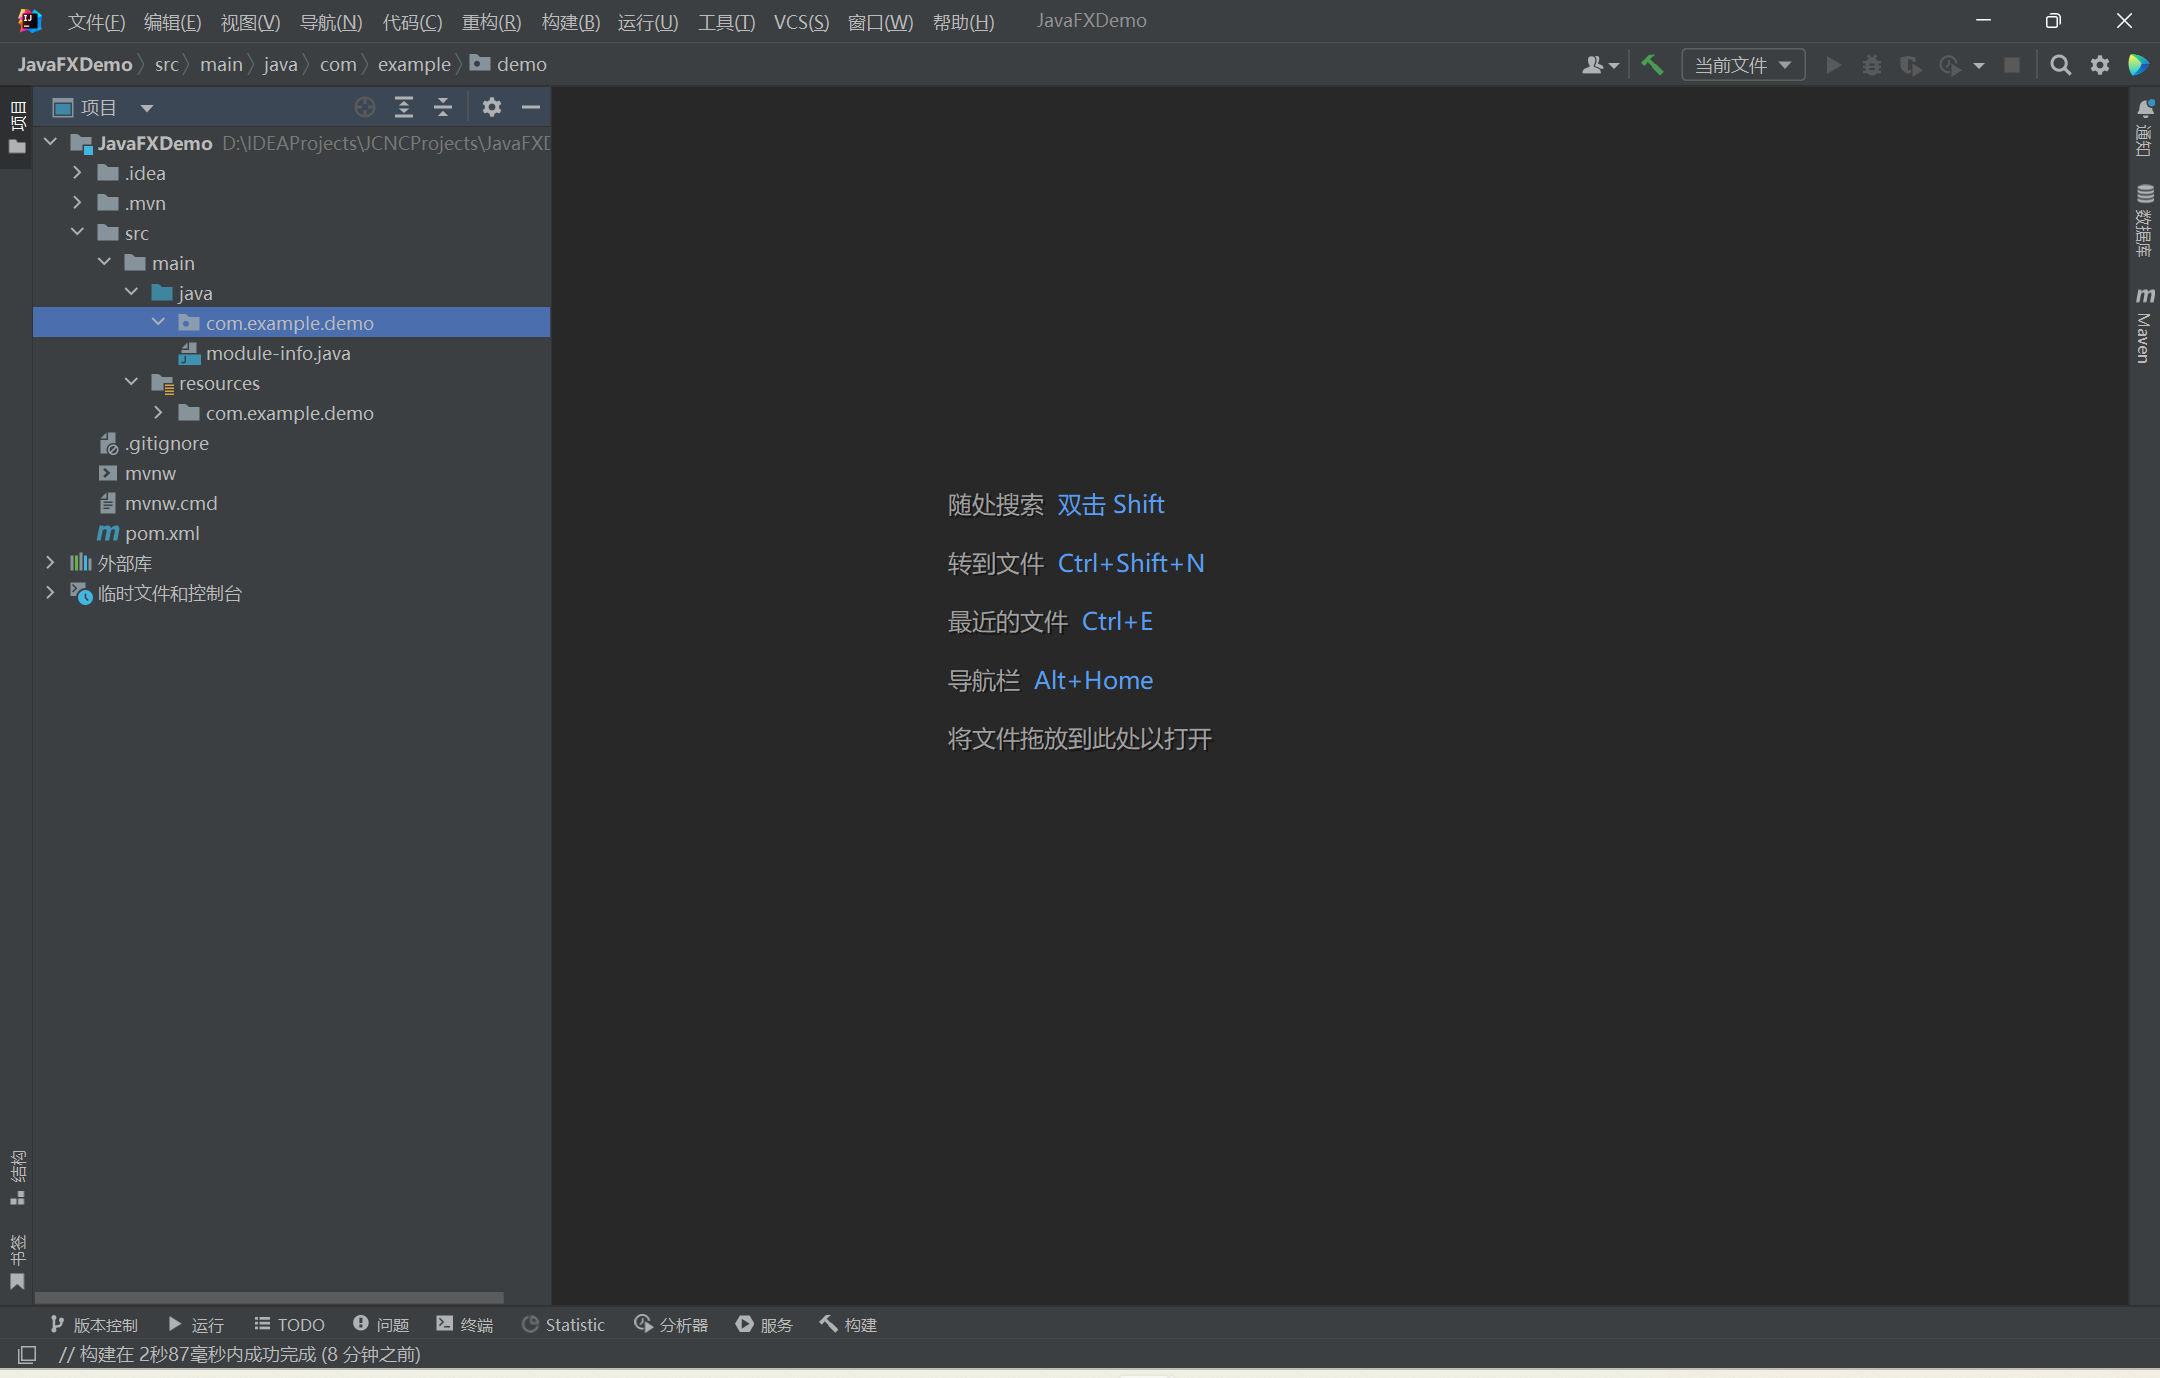Open IDE settings gear in top toolbar
Screen dimensions: 2160x1378
tap(2099, 65)
